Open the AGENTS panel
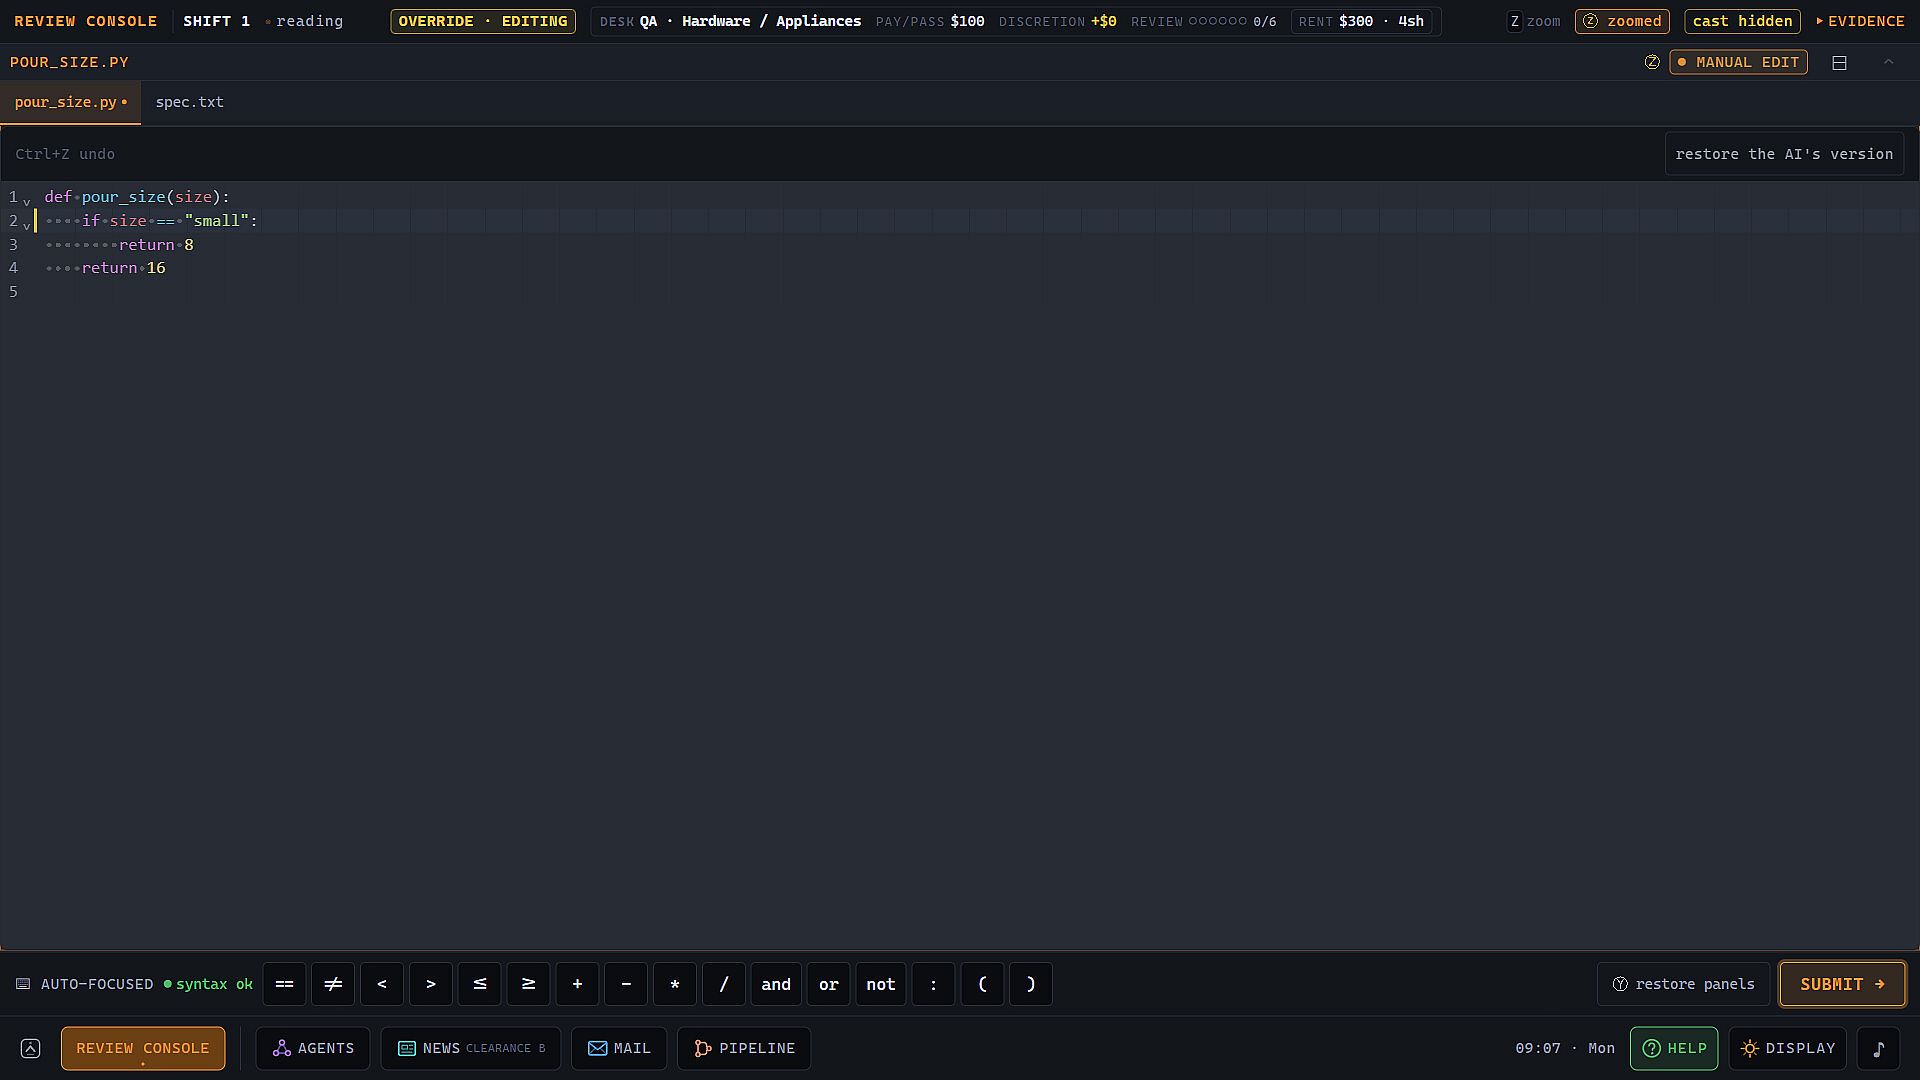The image size is (1920, 1080). tap(313, 1048)
